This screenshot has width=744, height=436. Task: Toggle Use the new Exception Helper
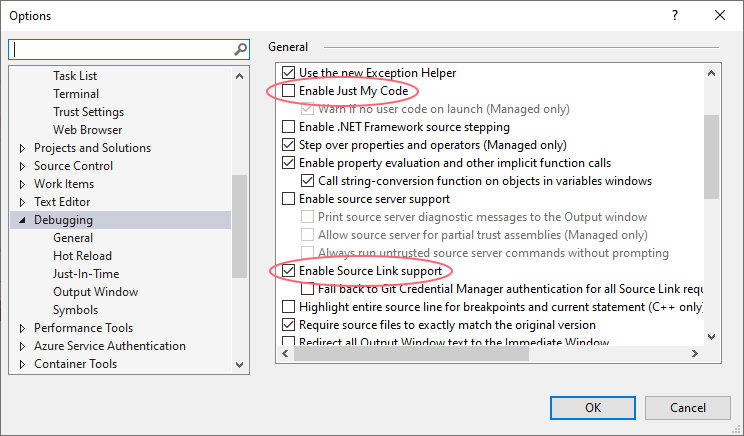289,73
